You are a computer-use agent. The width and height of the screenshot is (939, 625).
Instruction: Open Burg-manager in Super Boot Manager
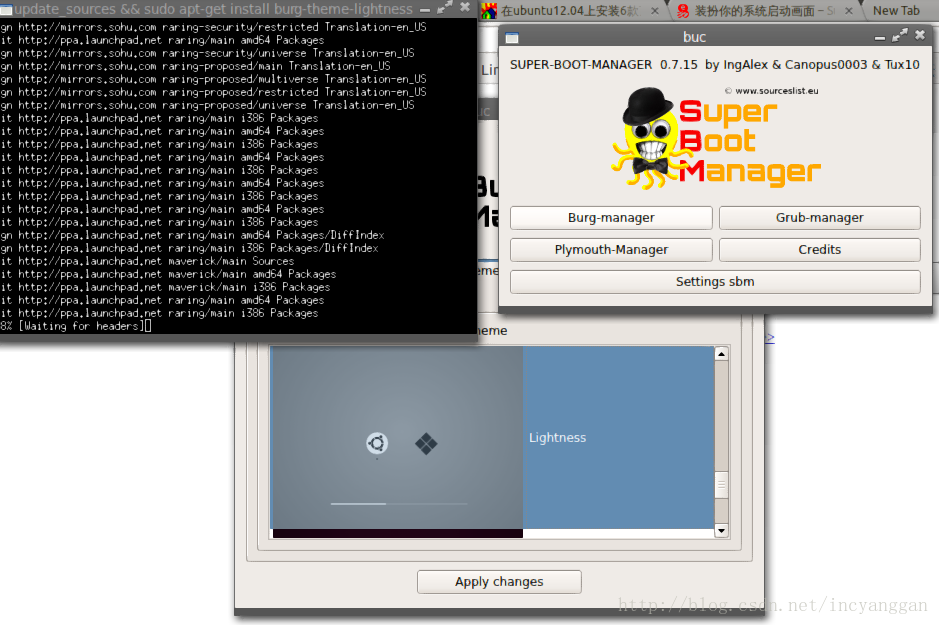[x=611, y=218]
